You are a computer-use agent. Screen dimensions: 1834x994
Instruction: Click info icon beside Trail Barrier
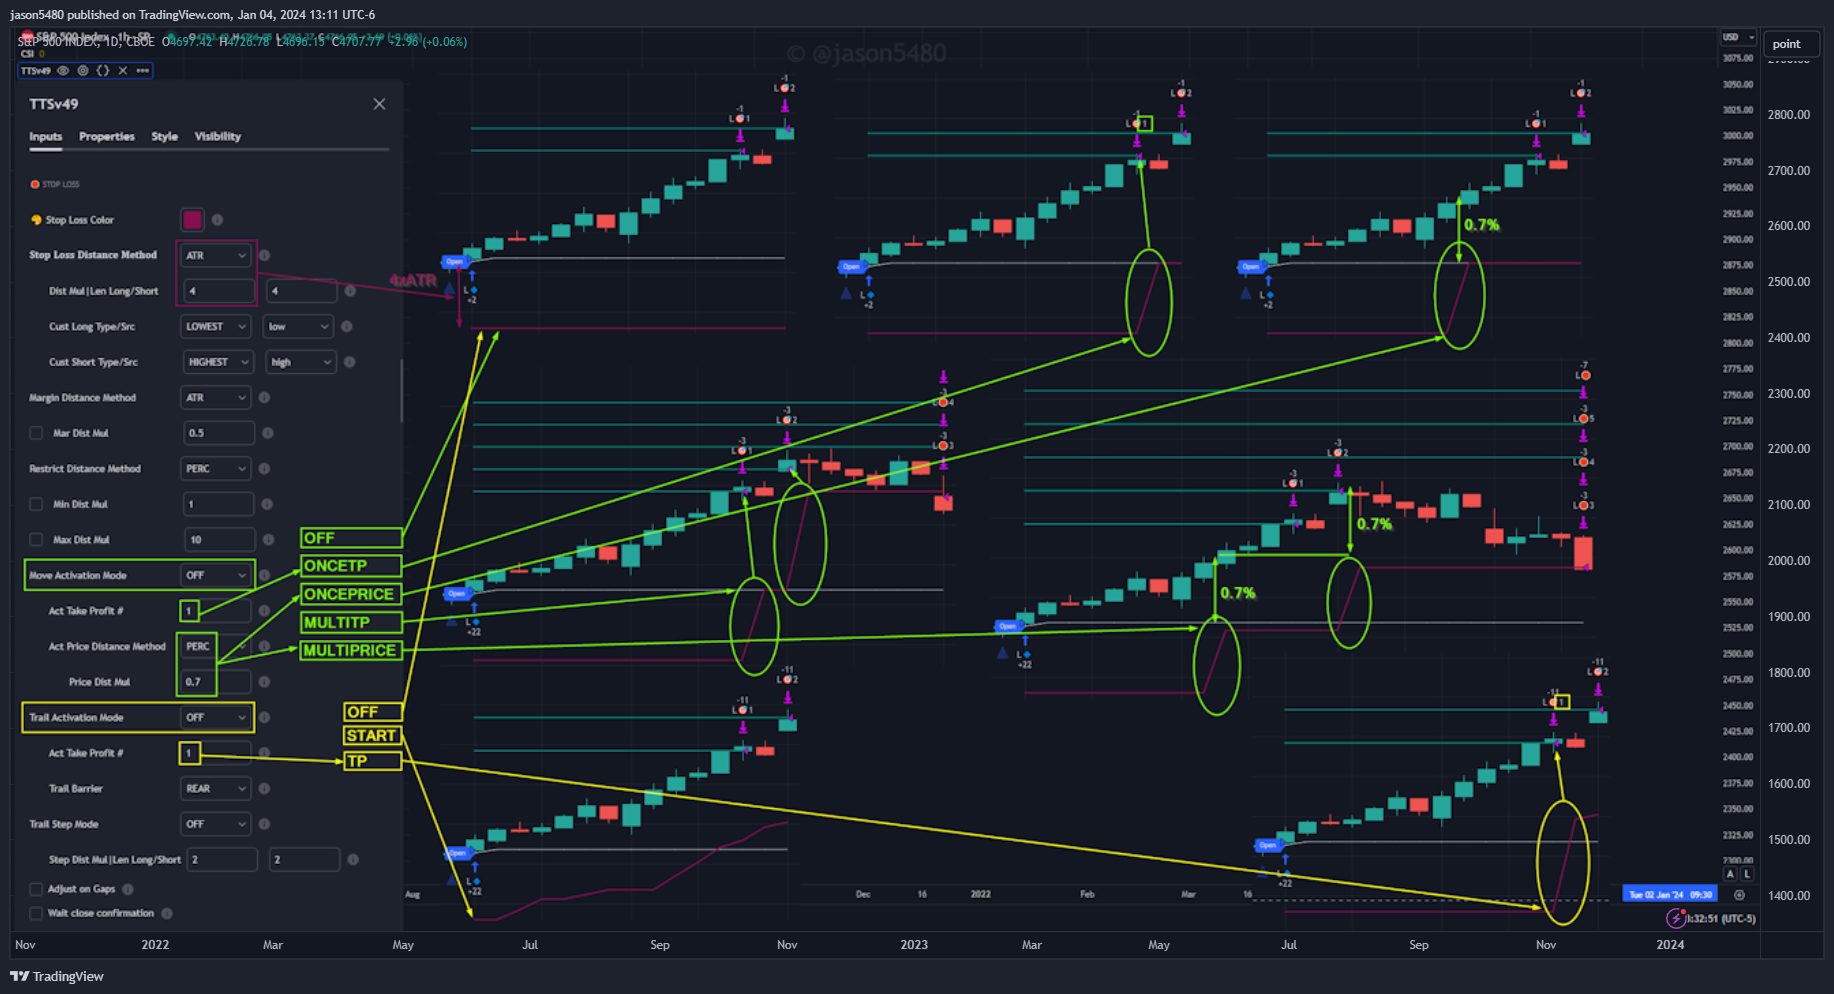264,788
